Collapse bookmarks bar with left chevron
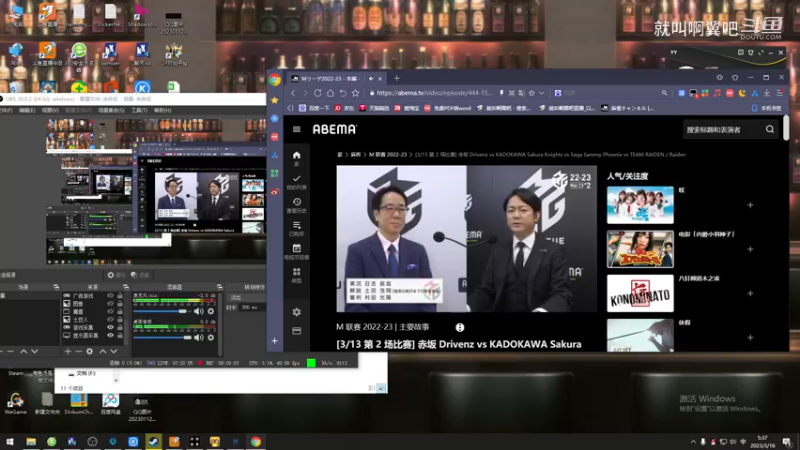 coord(290,108)
